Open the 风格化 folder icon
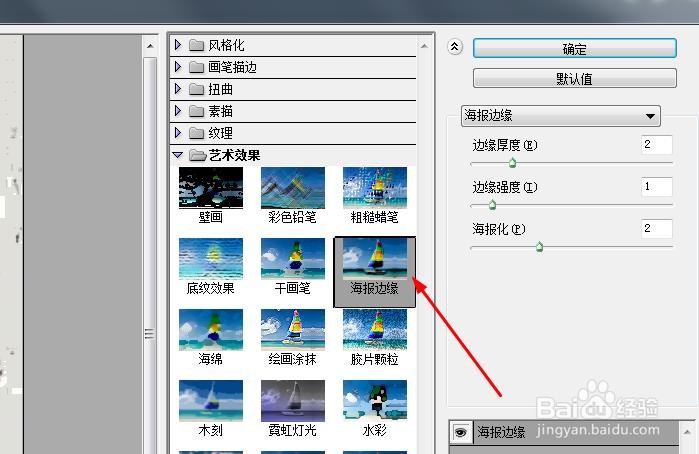The width and height of the screenshot is (699, 454). pyautogui.click(x=196, y=45)
